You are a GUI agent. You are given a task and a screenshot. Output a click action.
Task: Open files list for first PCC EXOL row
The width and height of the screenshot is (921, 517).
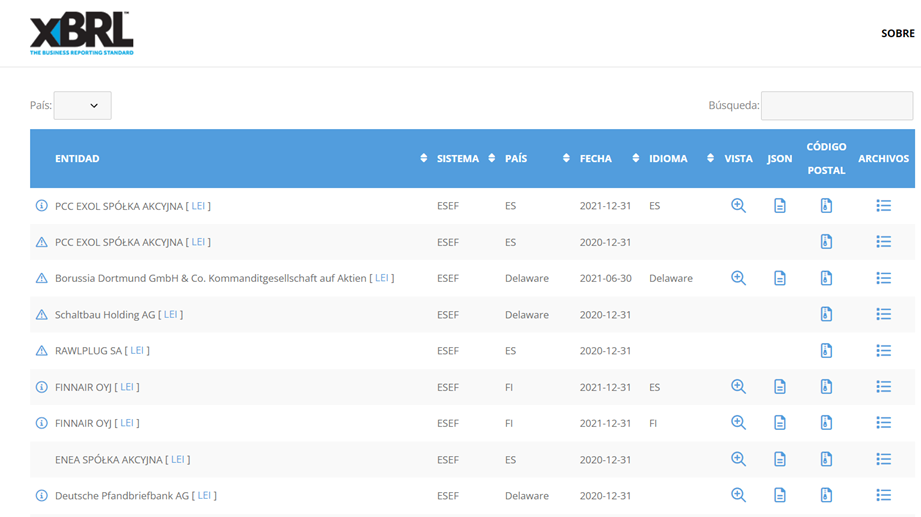(x=883, y=206)
